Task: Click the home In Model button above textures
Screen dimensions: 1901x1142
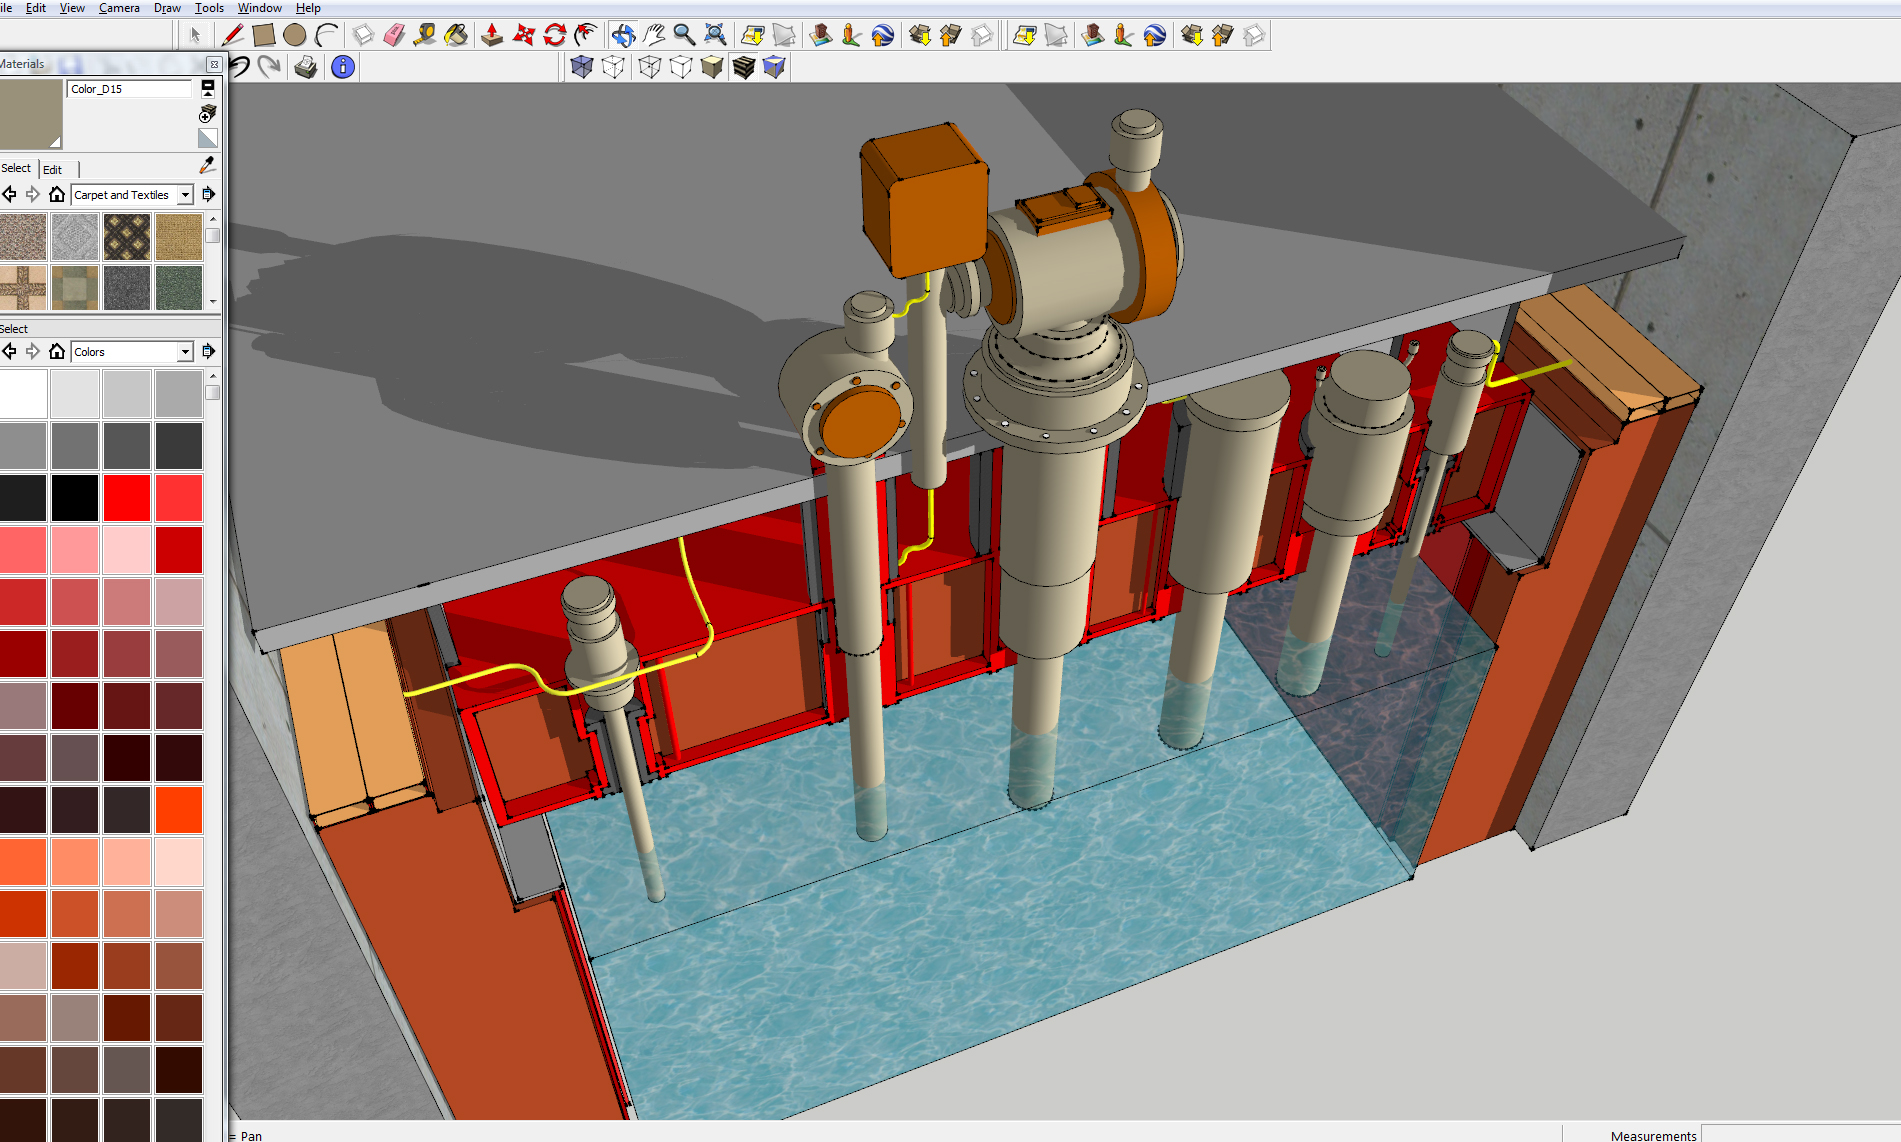Action: [x=57, y=194]
